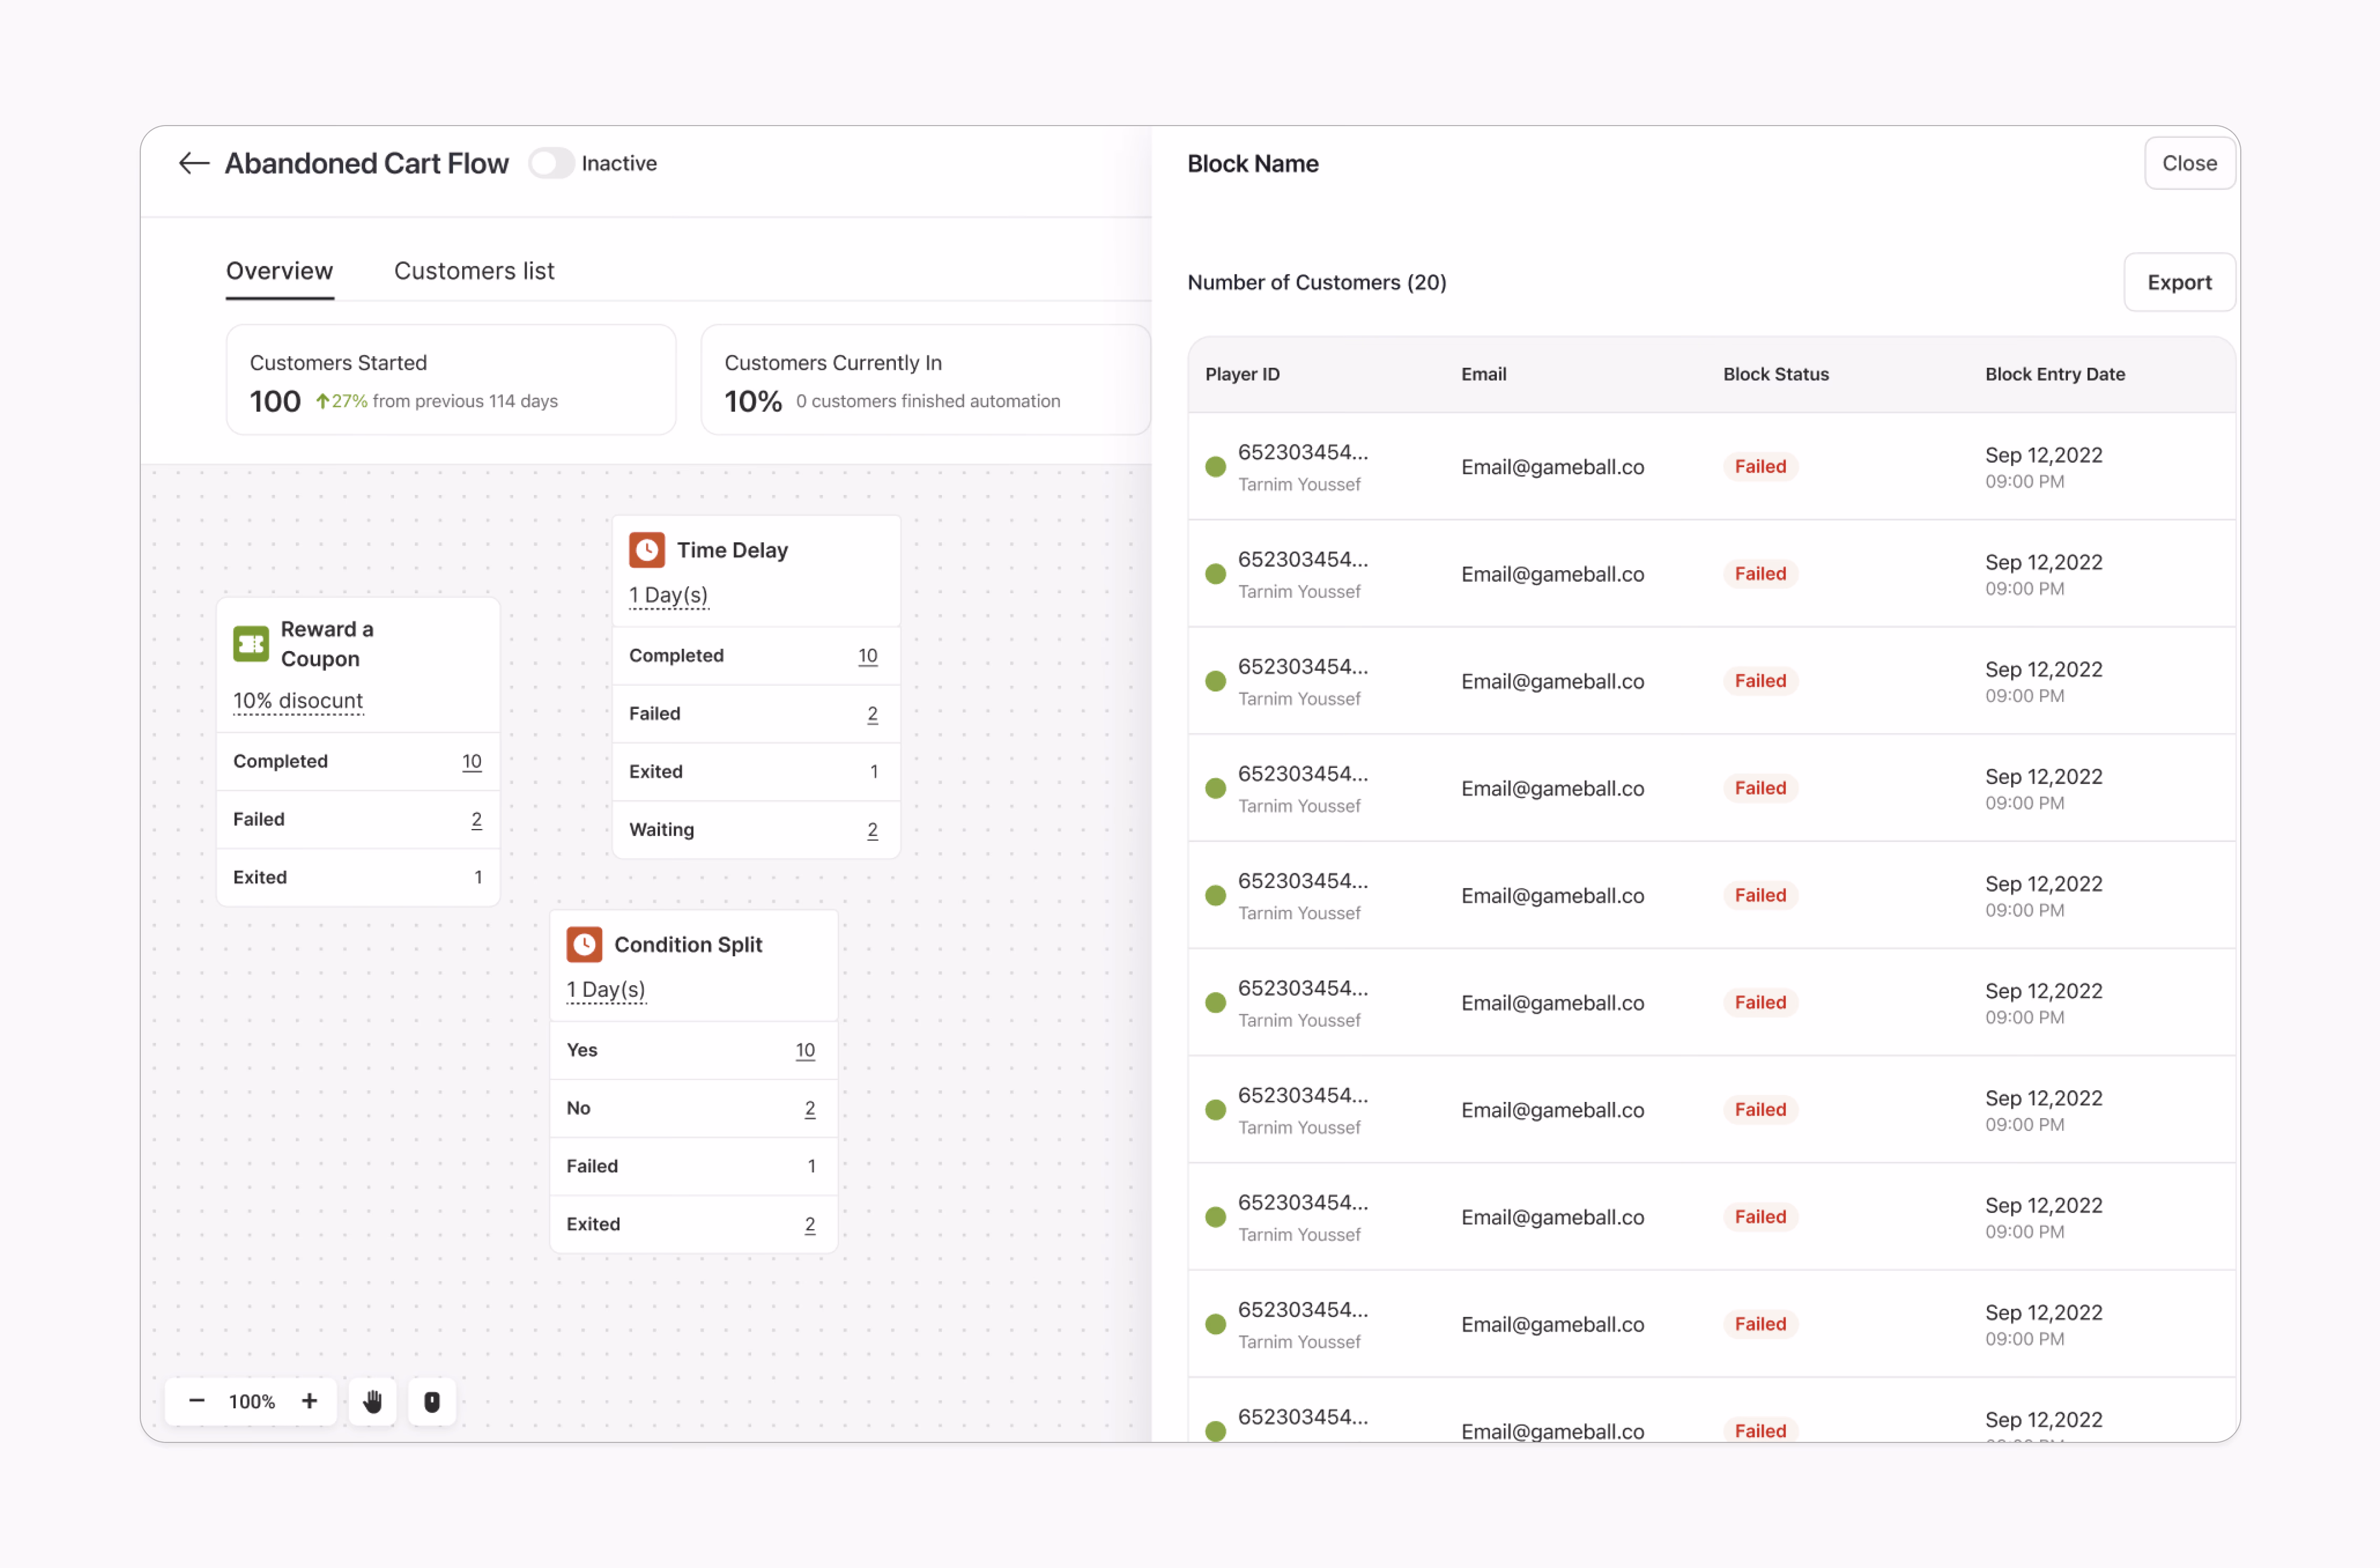Open the 10% disocunt coupon link
2380x1568 pixels.
pos(298,701)
